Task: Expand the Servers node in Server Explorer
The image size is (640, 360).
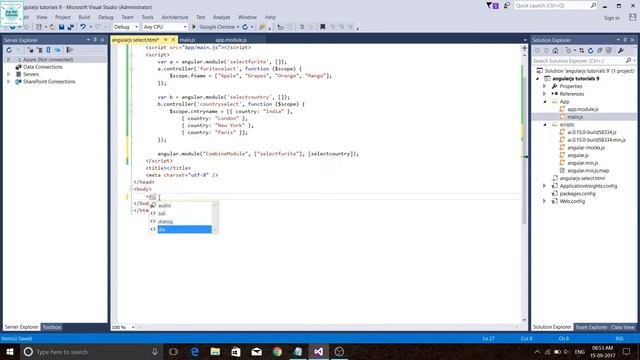Action: 9,74
